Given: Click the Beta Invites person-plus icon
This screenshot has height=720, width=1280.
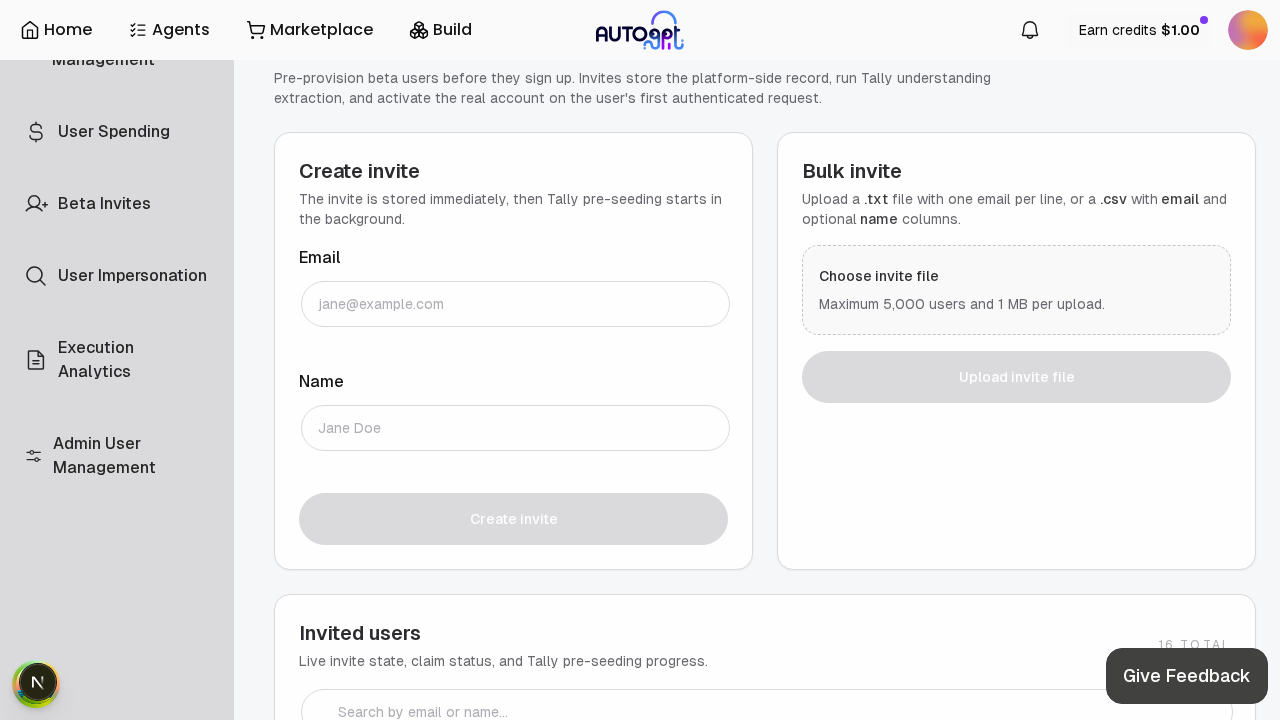Looking at the screenshot, I should tap(36, 203).
